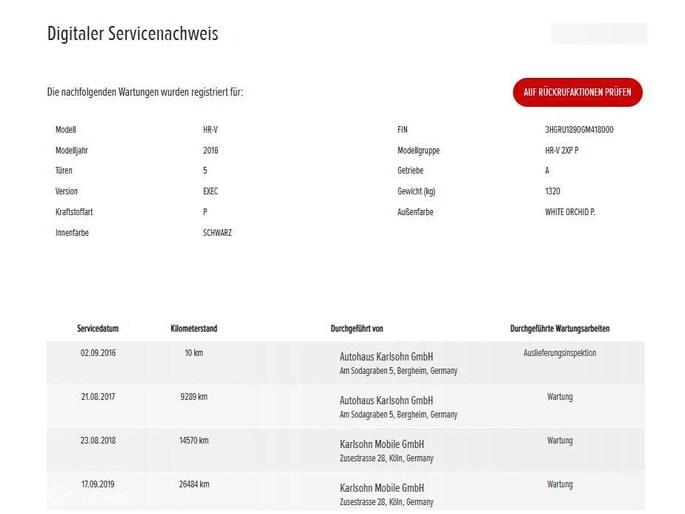Open Karlsohn Mobile GmbH in the 2018 row
Viewport: 685px width, 514px height.
382,444
